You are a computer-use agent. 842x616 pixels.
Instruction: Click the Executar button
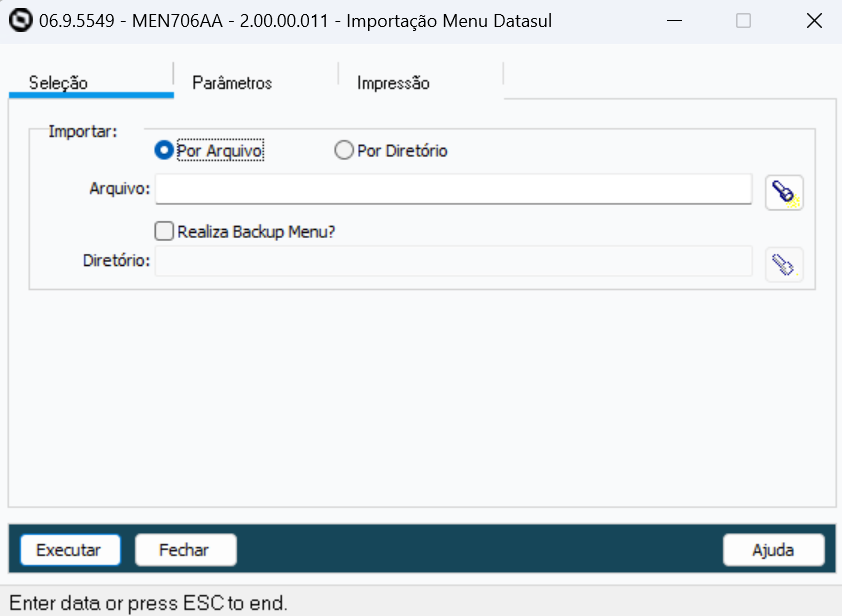pyautogui.click(x=70, y=549)
